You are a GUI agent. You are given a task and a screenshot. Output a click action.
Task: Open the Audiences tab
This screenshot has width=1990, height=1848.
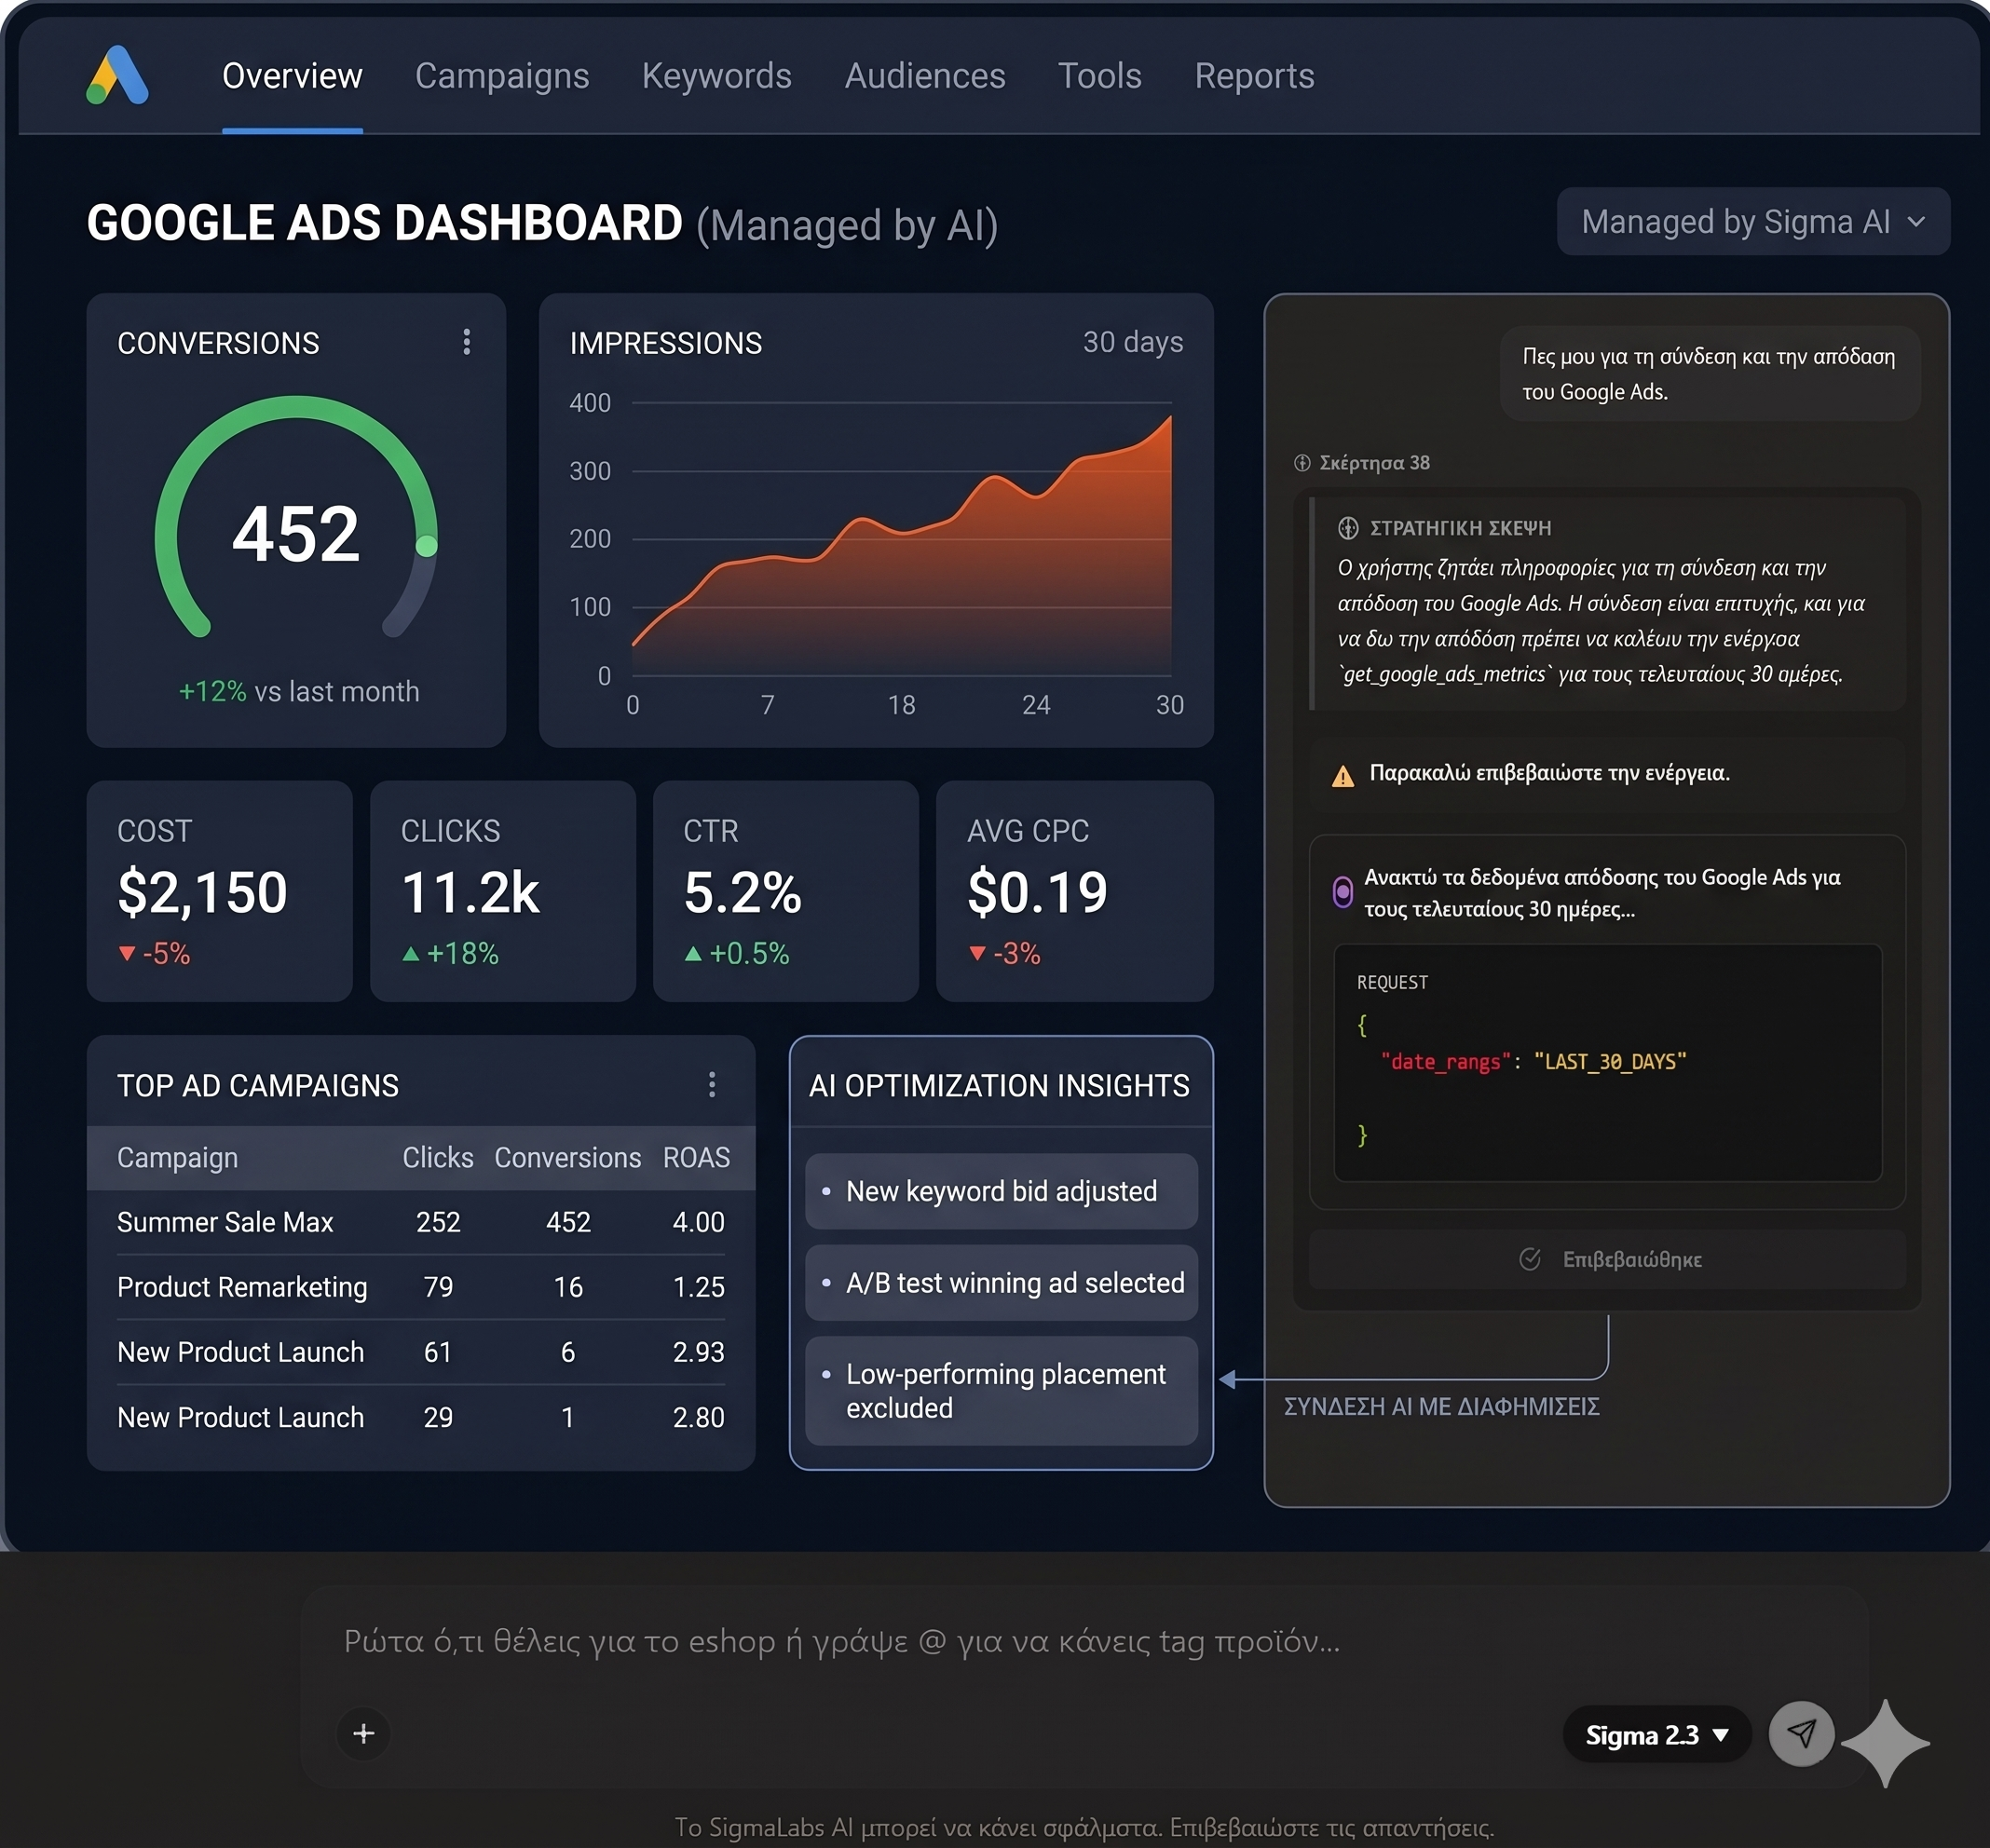click(925, 76)
